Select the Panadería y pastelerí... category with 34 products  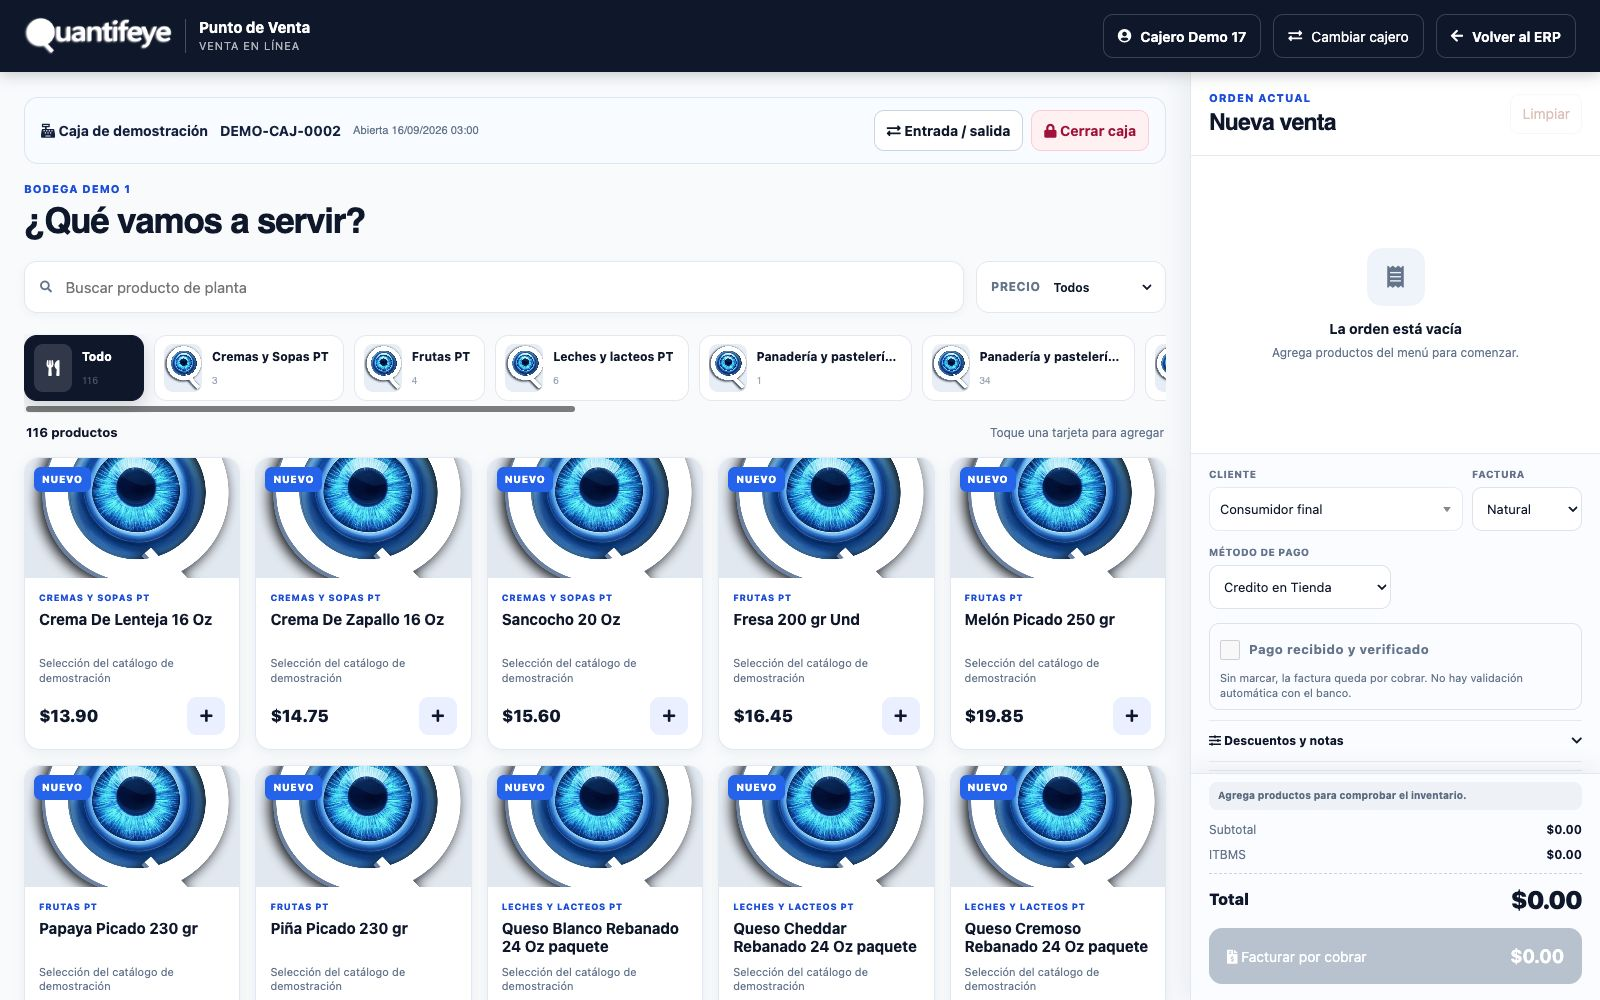point(1028,368)
